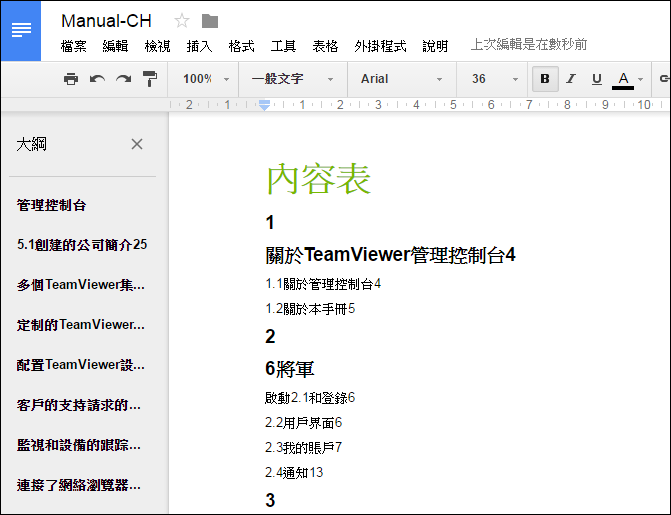Click the Manual-CH document title
The height and width of the screenshot is (515, 671).
(x=106, y=21)
